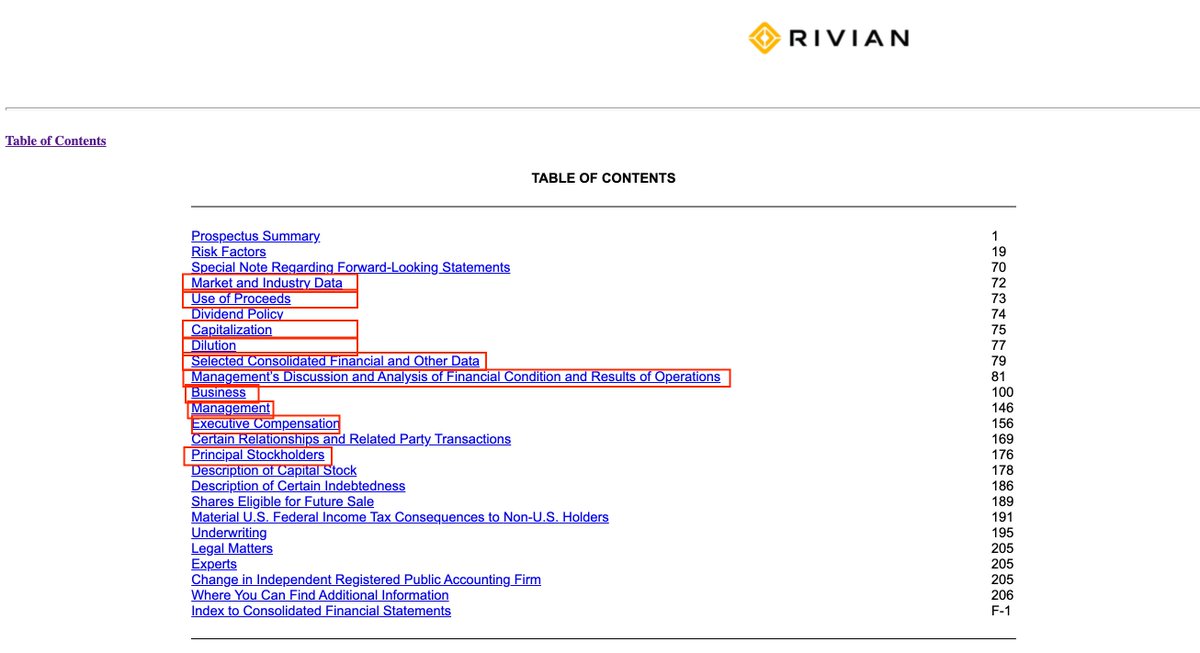1200x653 pixels.
Task: Open the Risk Factors section
Action: 228,251
